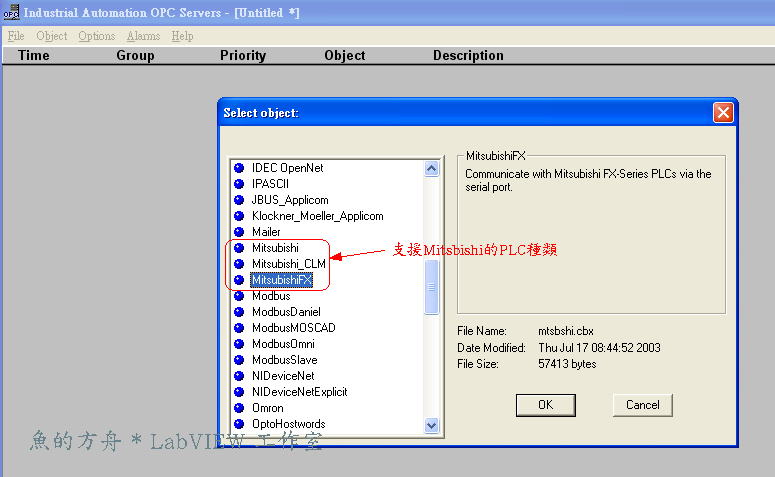Click the blue icon beside Omron
This screenshot has height=477, width=775.
[239, 408]
